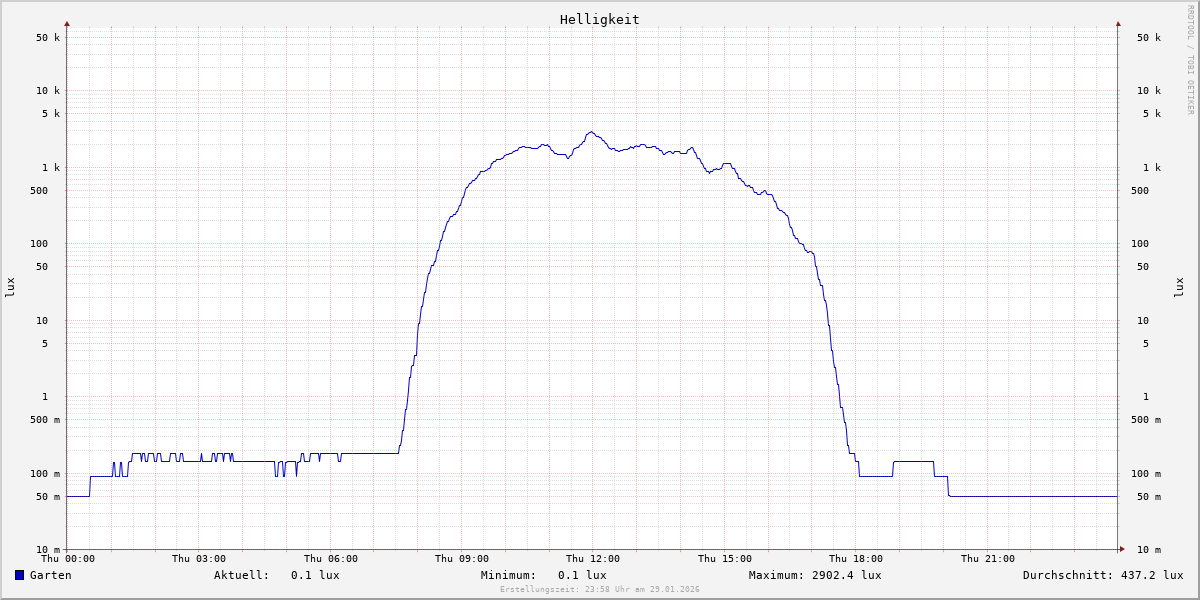Click the Thu 21:00 time axis label
Image resolution: width=1200 pixels, height=600 pixels.
click(x=987, y=559)
